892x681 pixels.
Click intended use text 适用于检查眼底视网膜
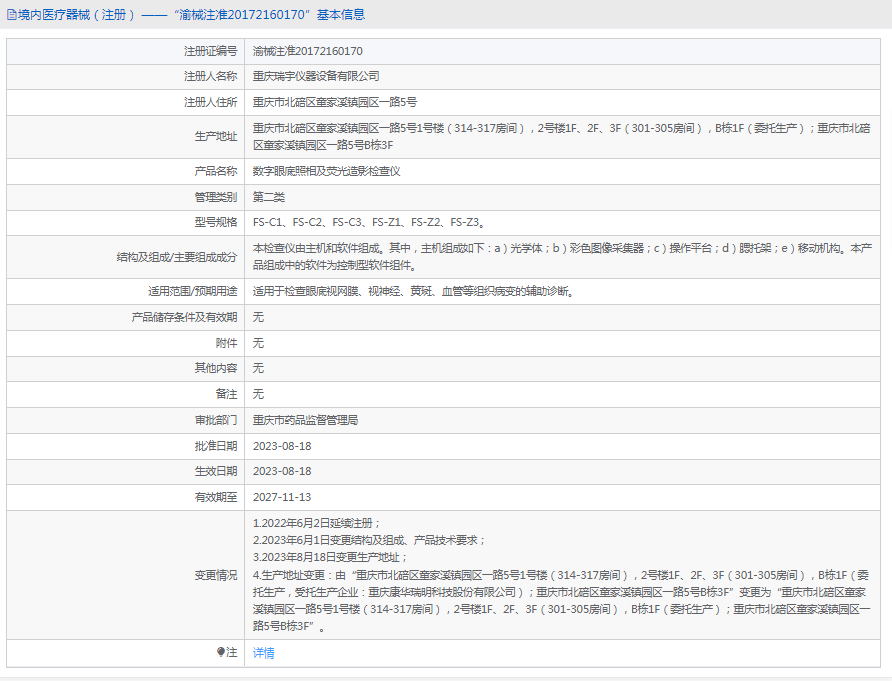coord(414,291)
